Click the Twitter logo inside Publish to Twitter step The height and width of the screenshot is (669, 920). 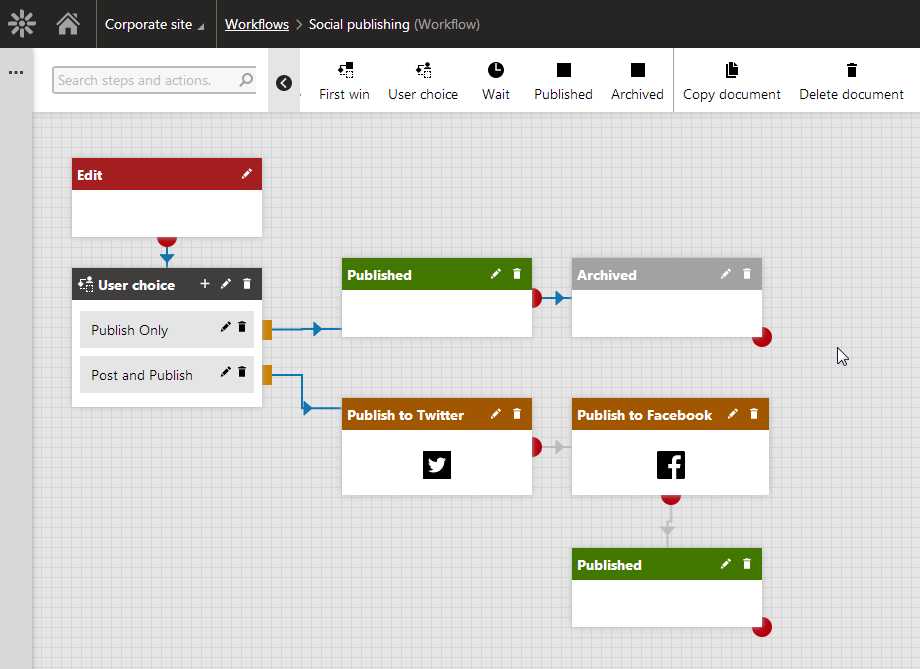coord(436,464)
